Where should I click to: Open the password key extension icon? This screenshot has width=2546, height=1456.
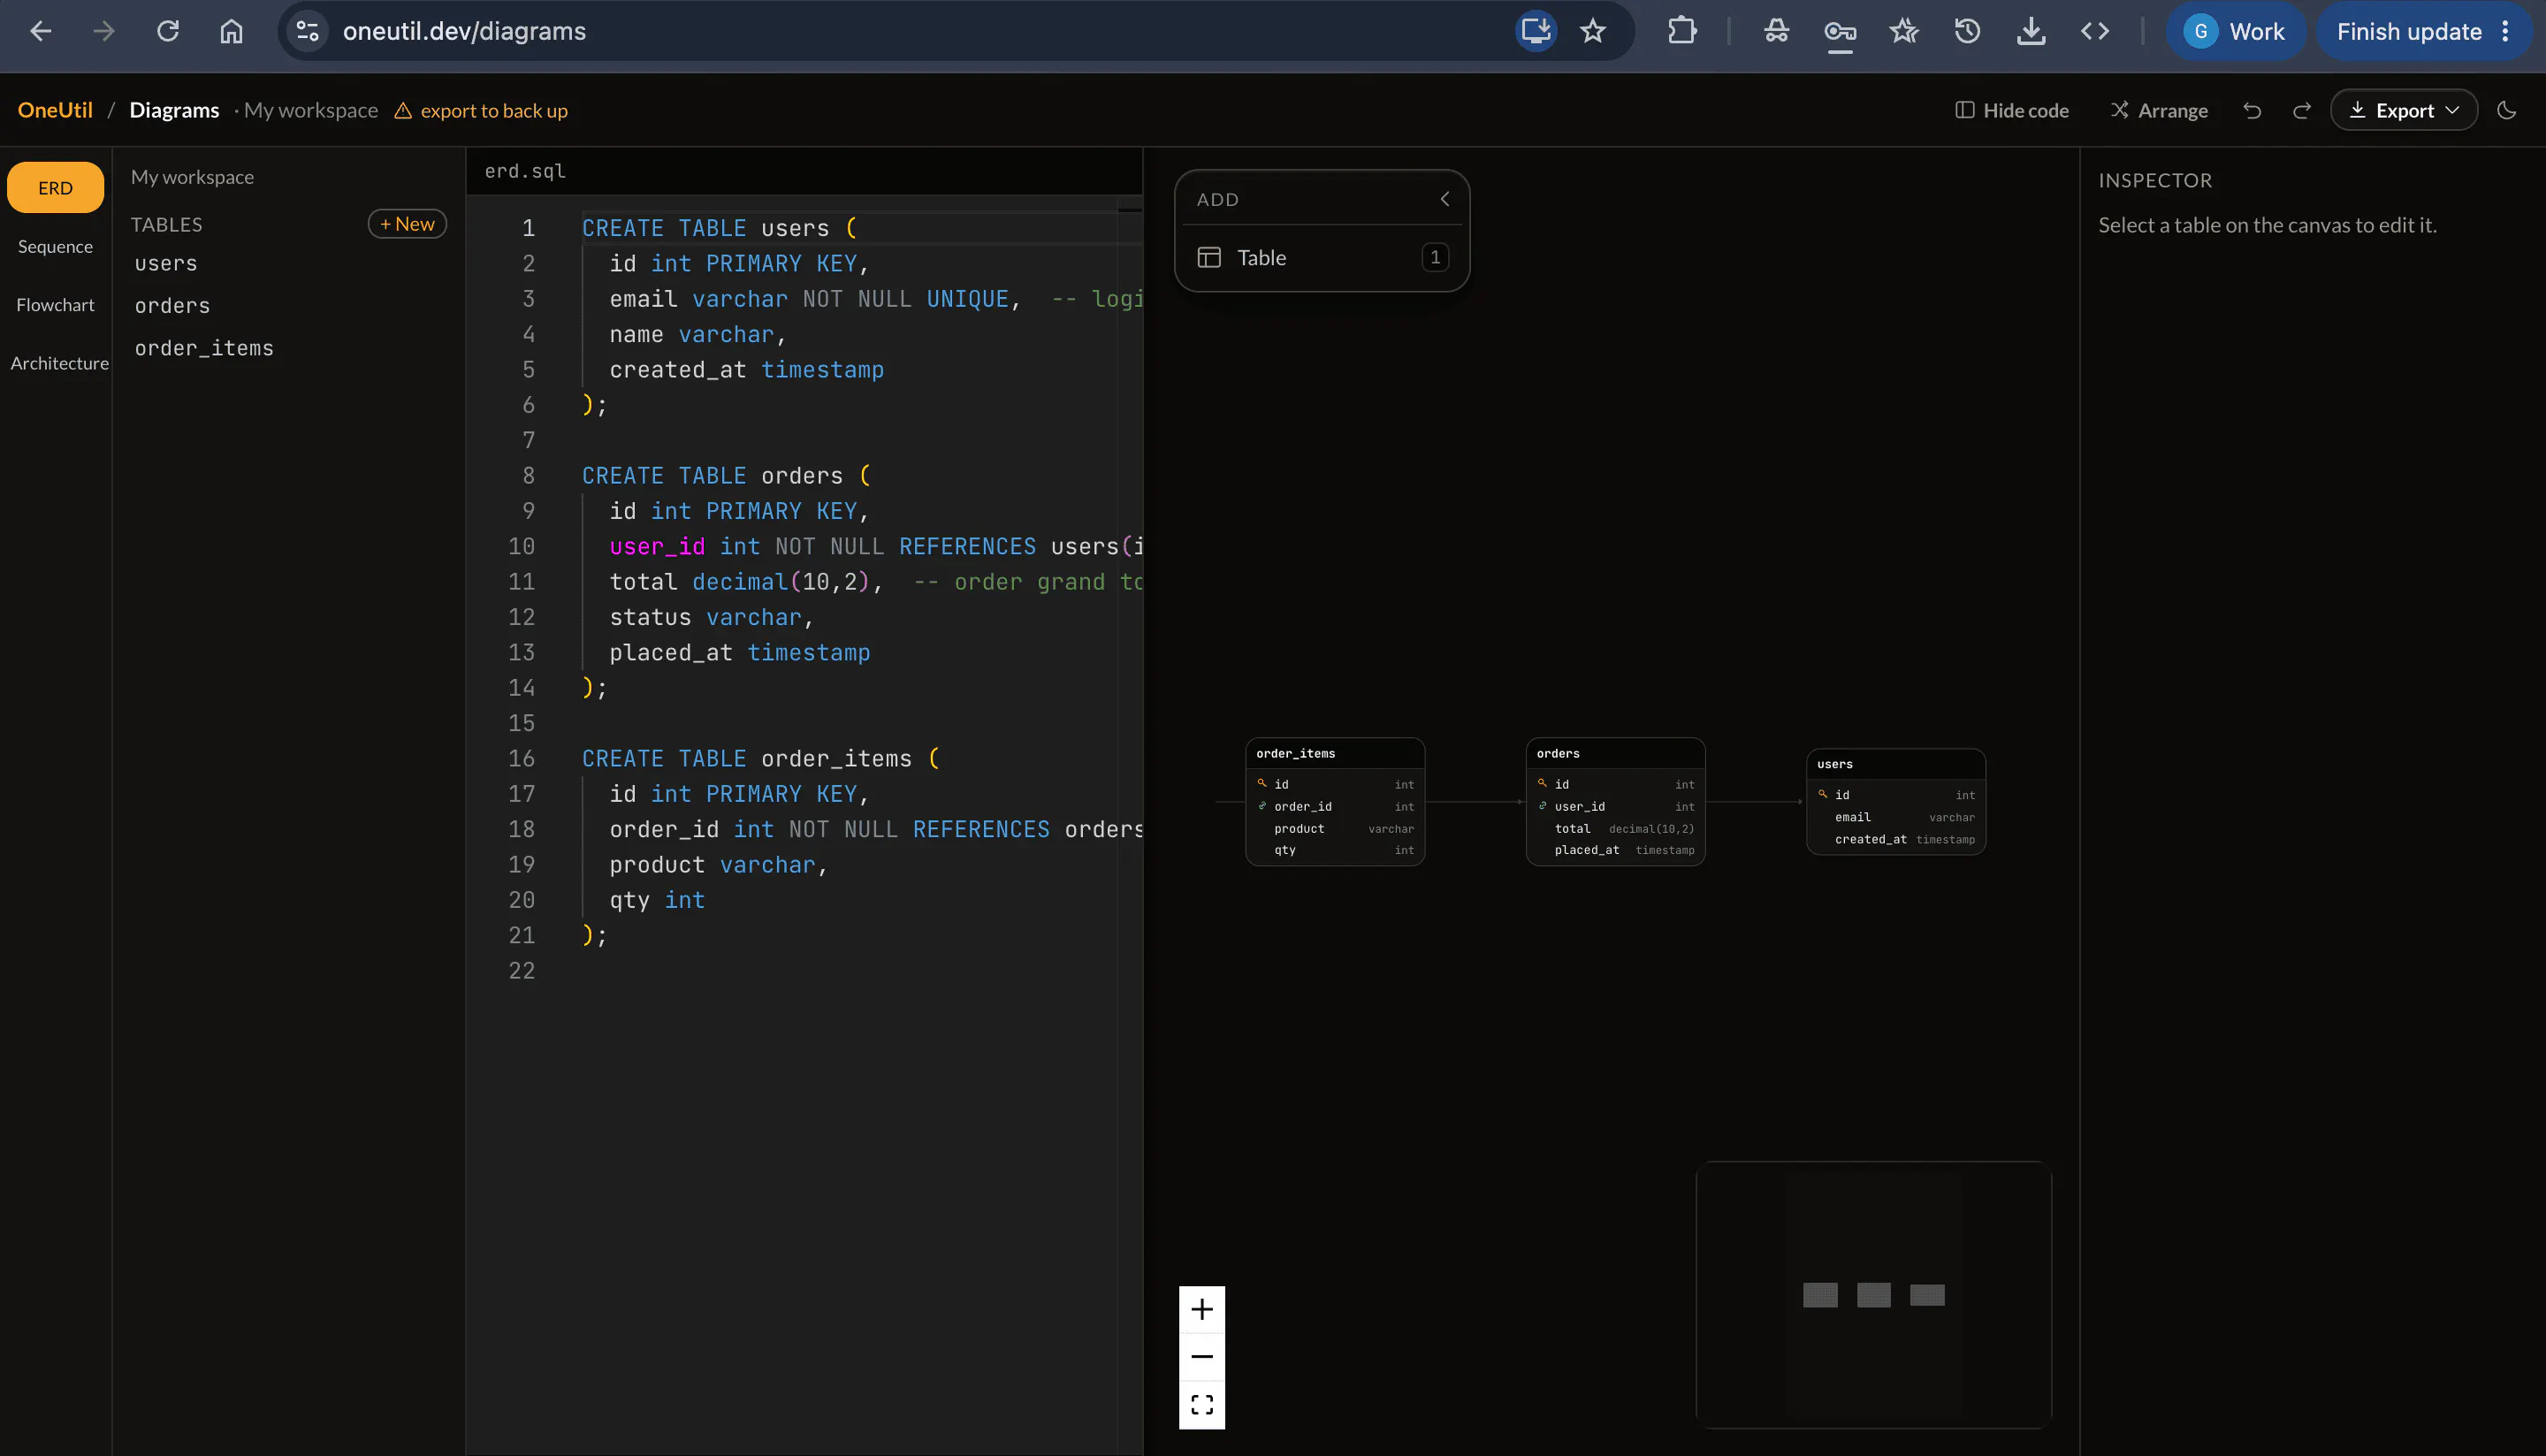pyautogui.click(x=1840, y=31)
